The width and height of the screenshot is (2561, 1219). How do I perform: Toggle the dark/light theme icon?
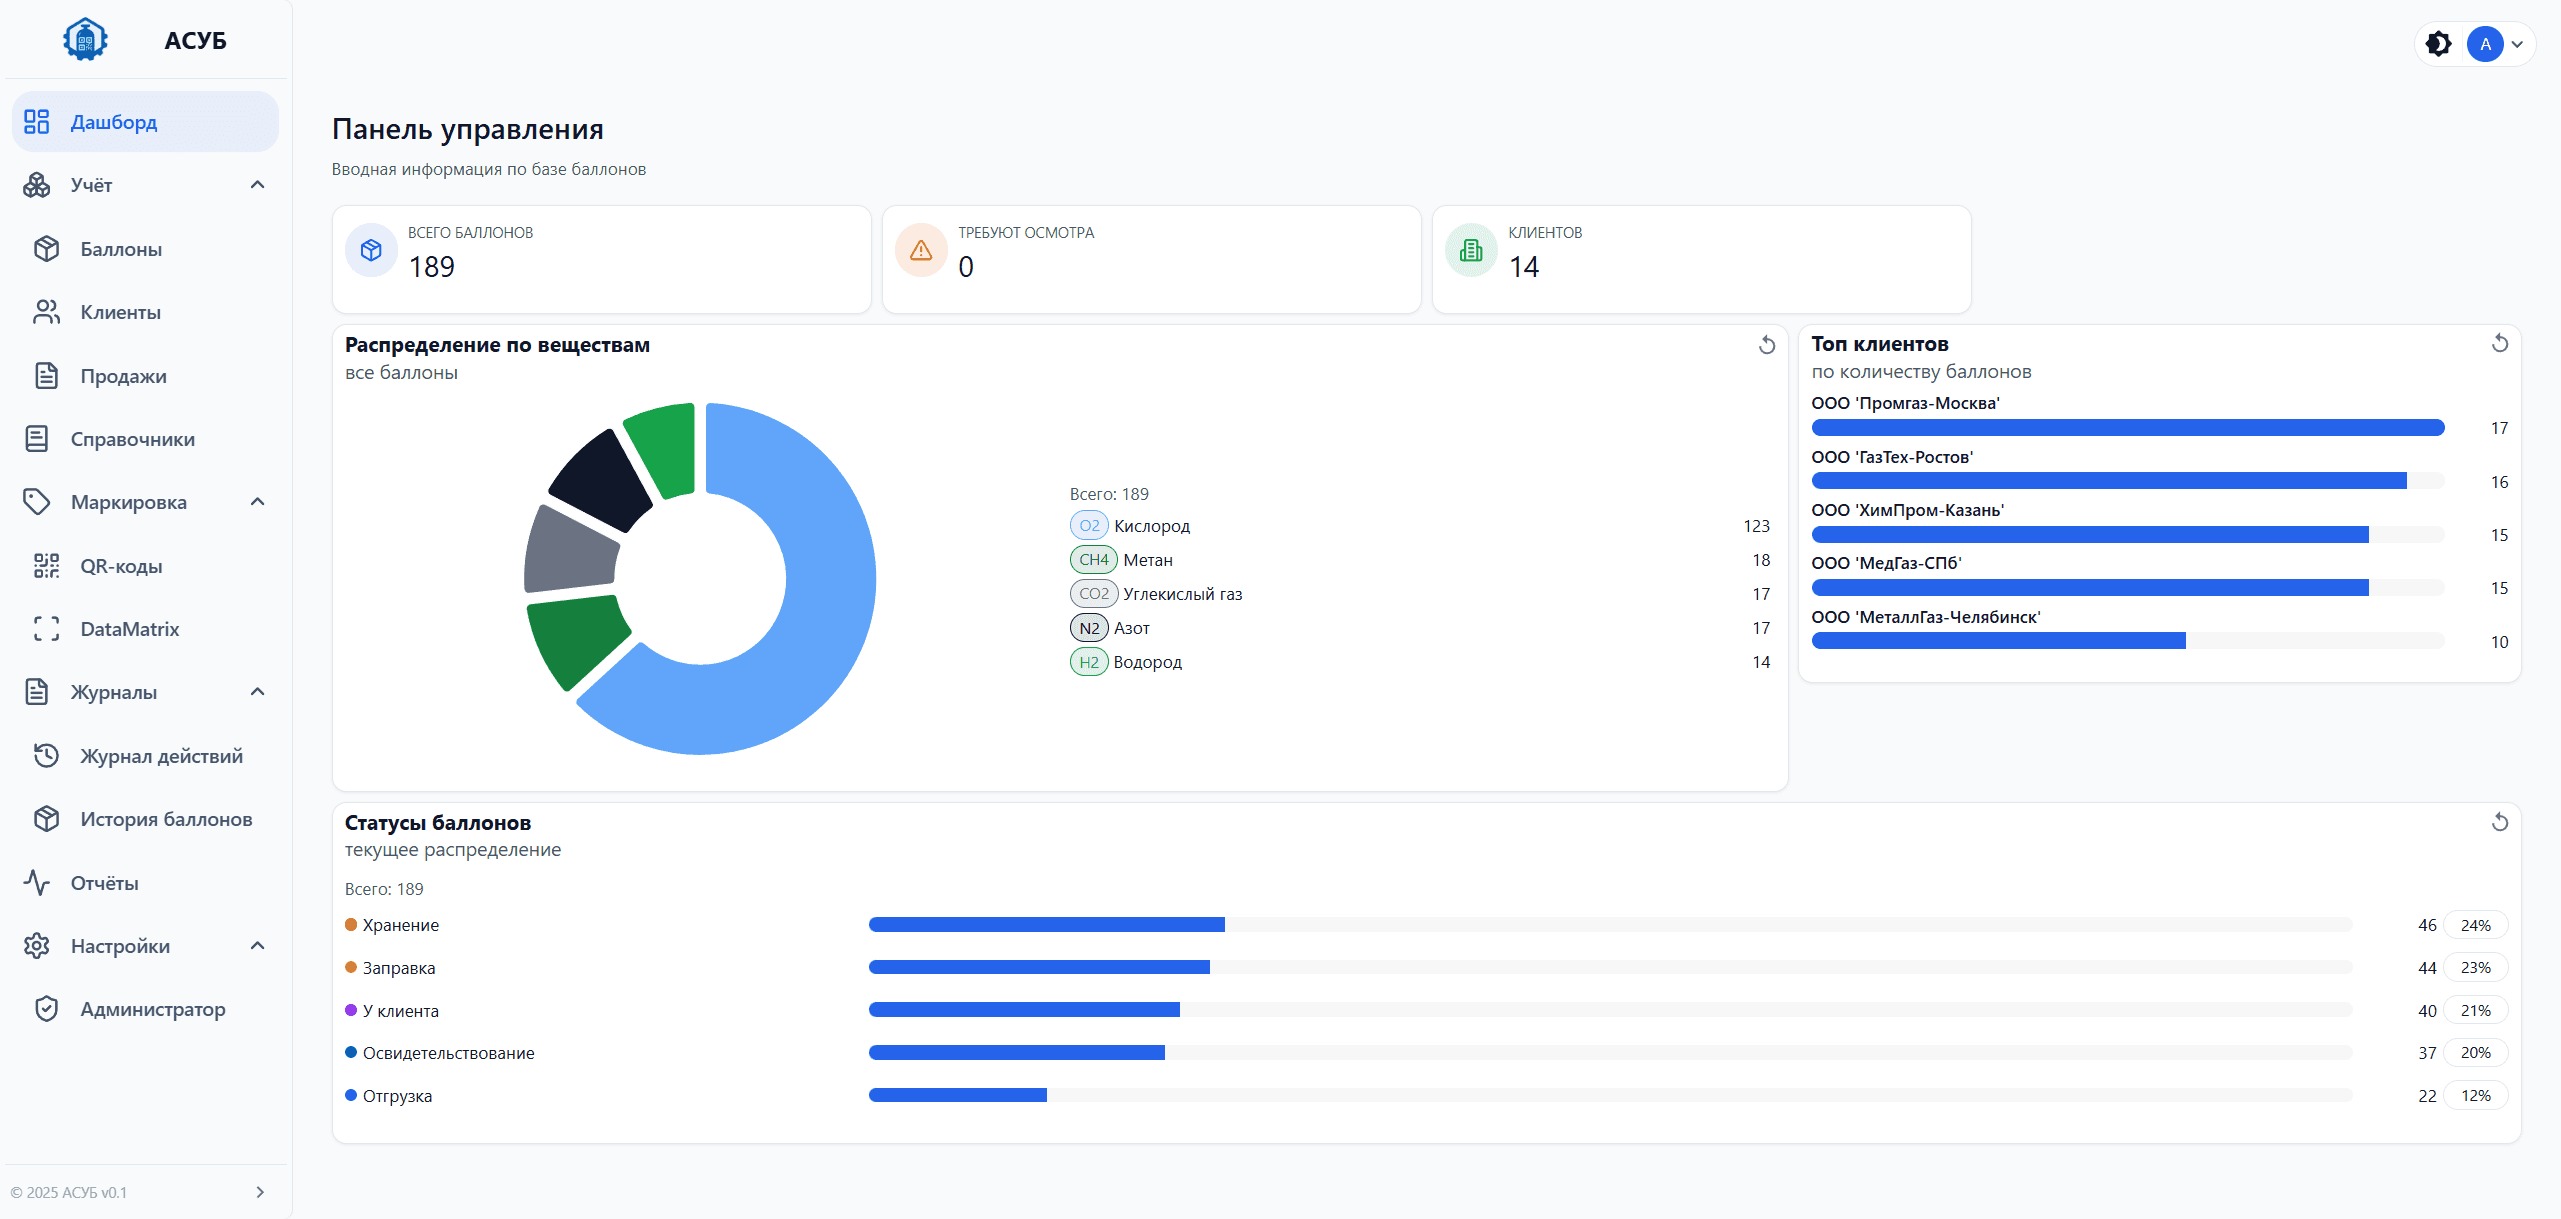[2439, 44]
